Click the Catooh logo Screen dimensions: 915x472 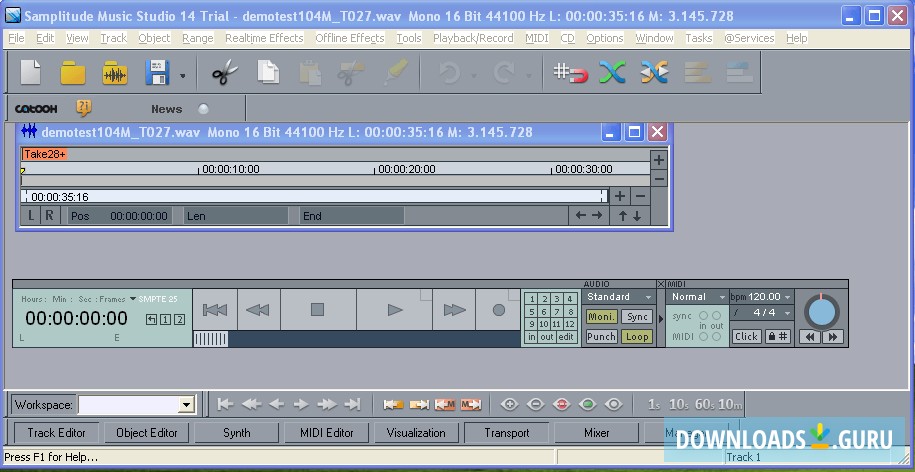[36, 109]
